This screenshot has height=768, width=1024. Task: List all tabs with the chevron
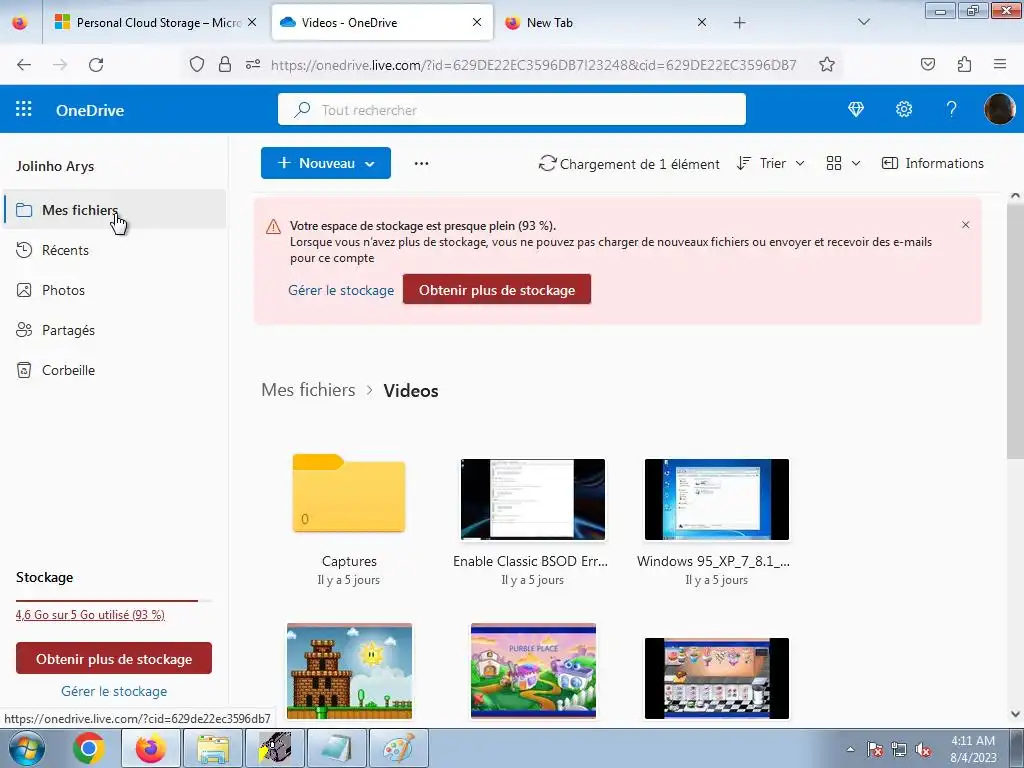pyautogui.click(x=863, y=22)
